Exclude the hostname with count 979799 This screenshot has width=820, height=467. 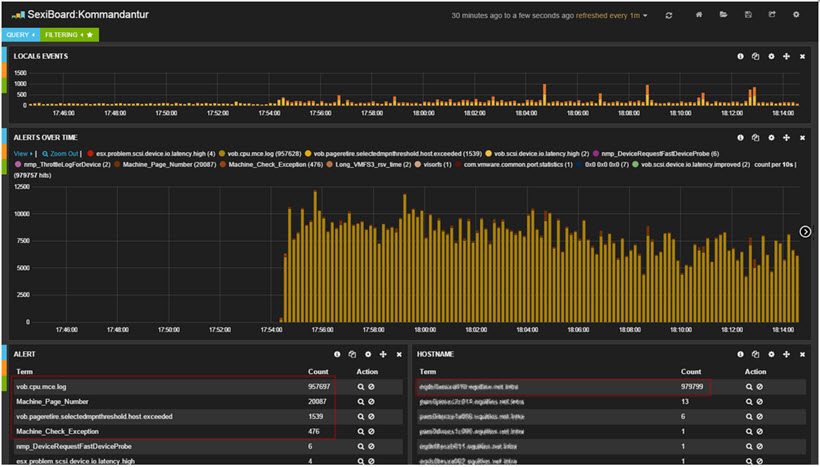coord(759,387)
